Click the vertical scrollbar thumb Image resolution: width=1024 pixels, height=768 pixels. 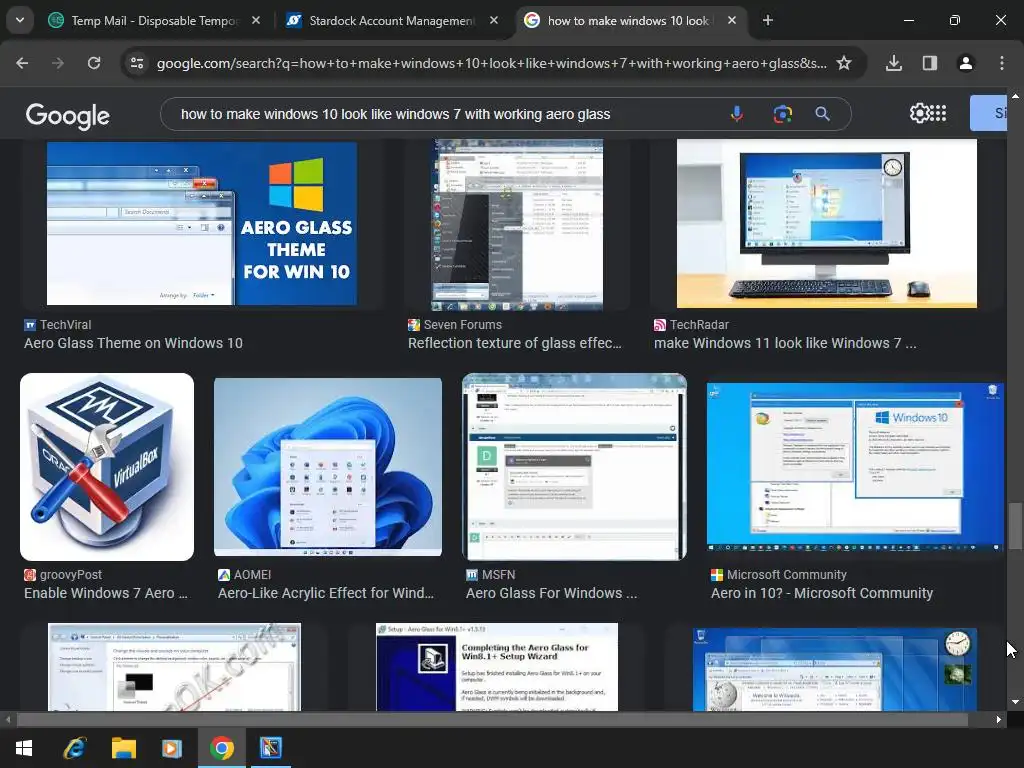(x=1014, y=526)
